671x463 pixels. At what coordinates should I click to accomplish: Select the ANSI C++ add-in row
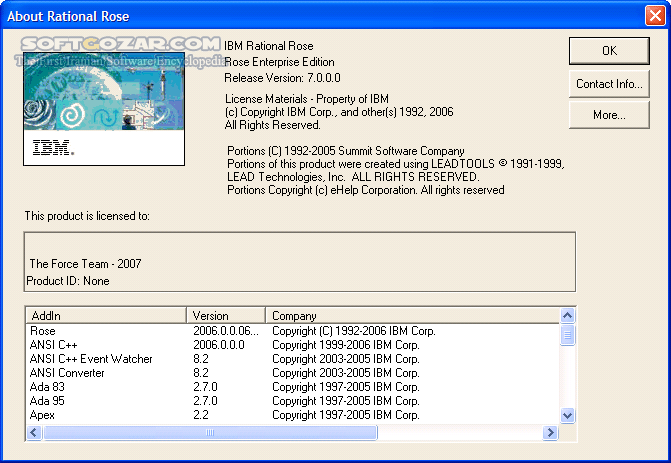tap(293, 345)
